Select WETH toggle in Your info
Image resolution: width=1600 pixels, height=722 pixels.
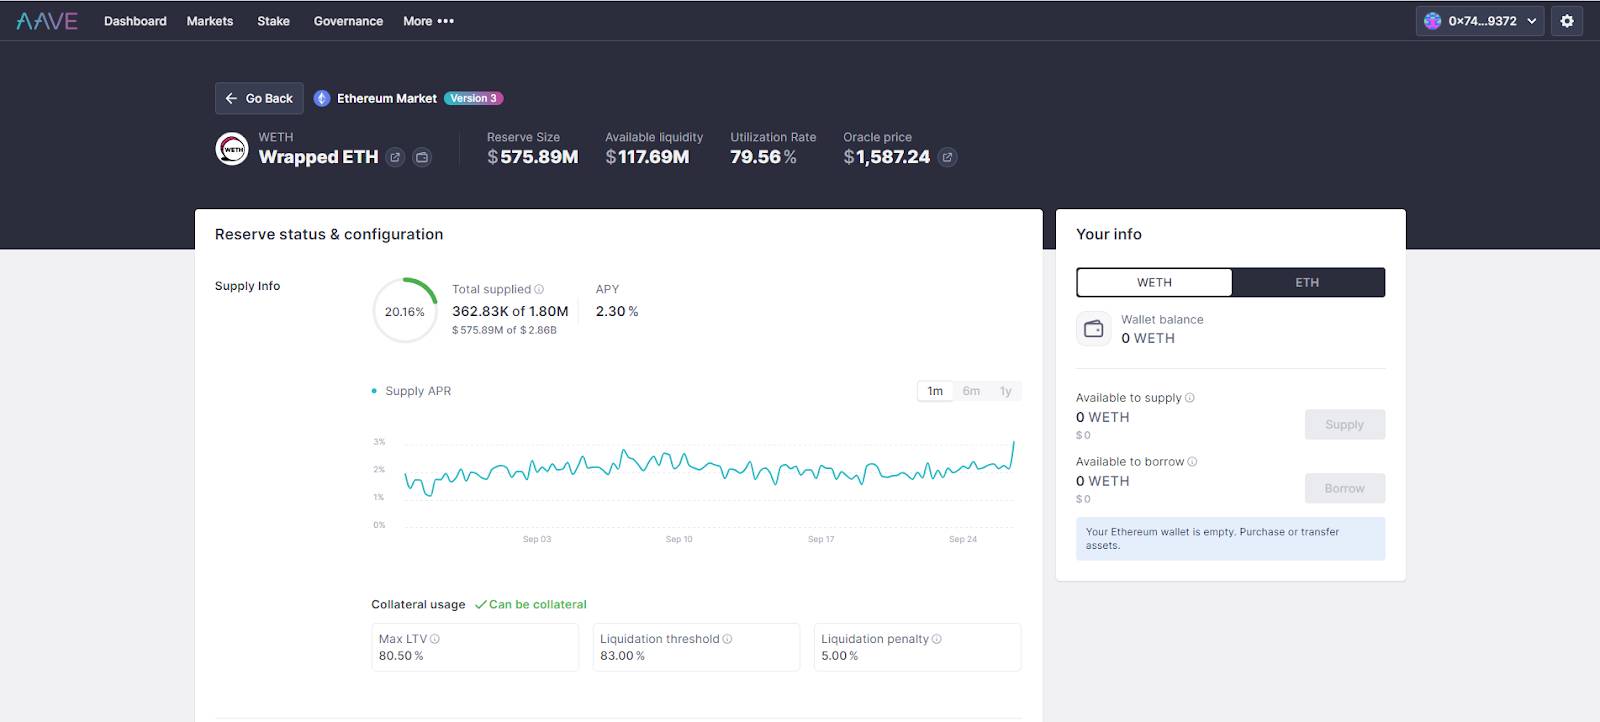pyautogui.click(x=1154, y=282)
